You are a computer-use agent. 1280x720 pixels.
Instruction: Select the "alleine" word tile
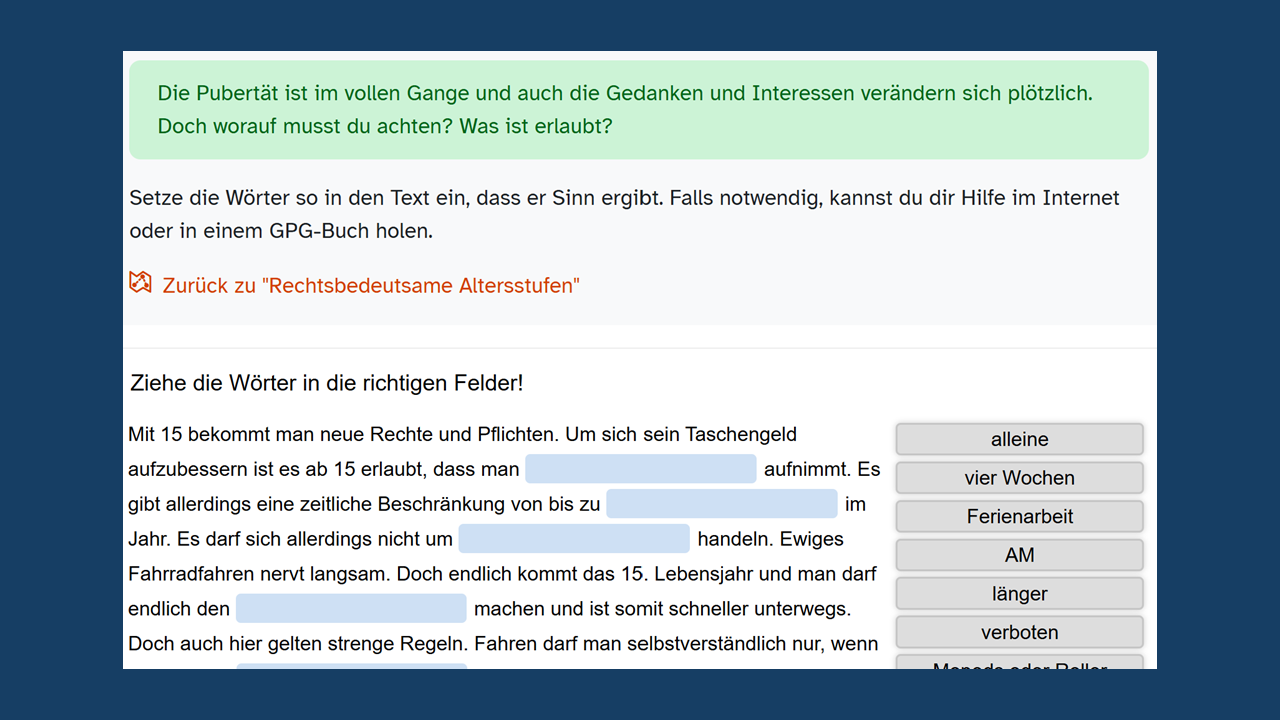coord(1019,439)
